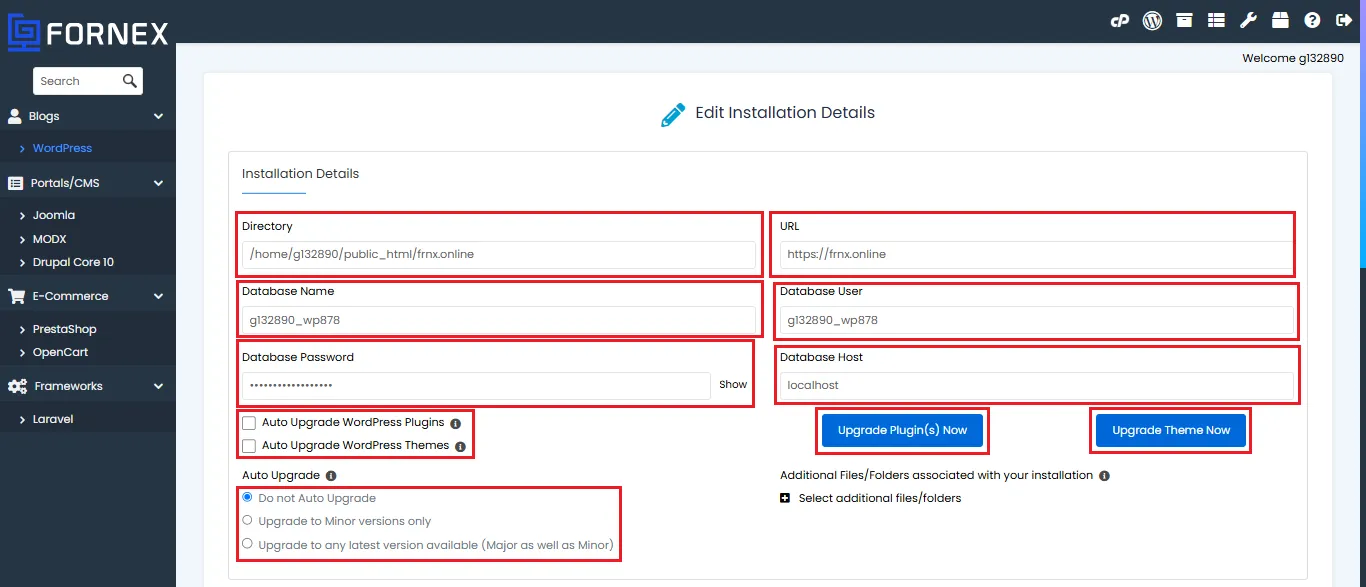
Task: Click the Database Password field
Action: pyautogui.click(x=476, y=385)
